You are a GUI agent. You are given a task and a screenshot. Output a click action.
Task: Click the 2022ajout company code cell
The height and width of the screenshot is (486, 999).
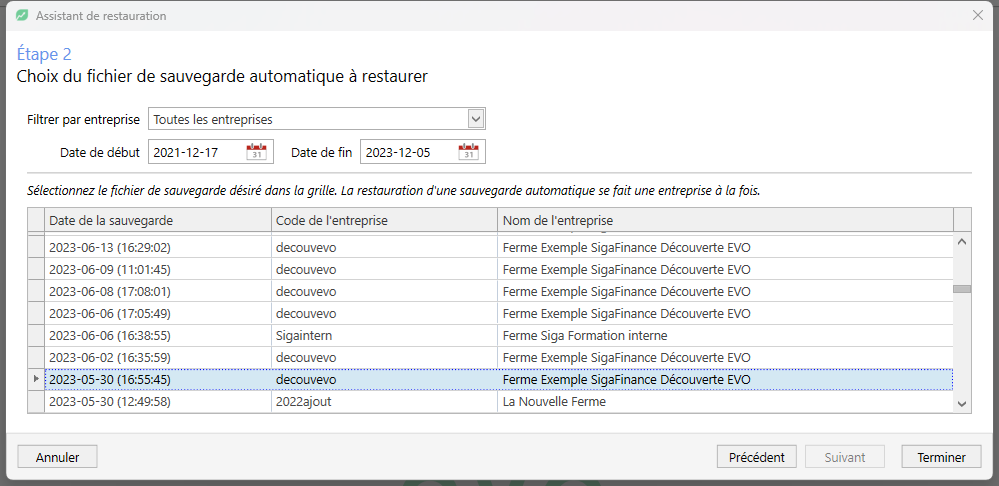click(384, 401)
